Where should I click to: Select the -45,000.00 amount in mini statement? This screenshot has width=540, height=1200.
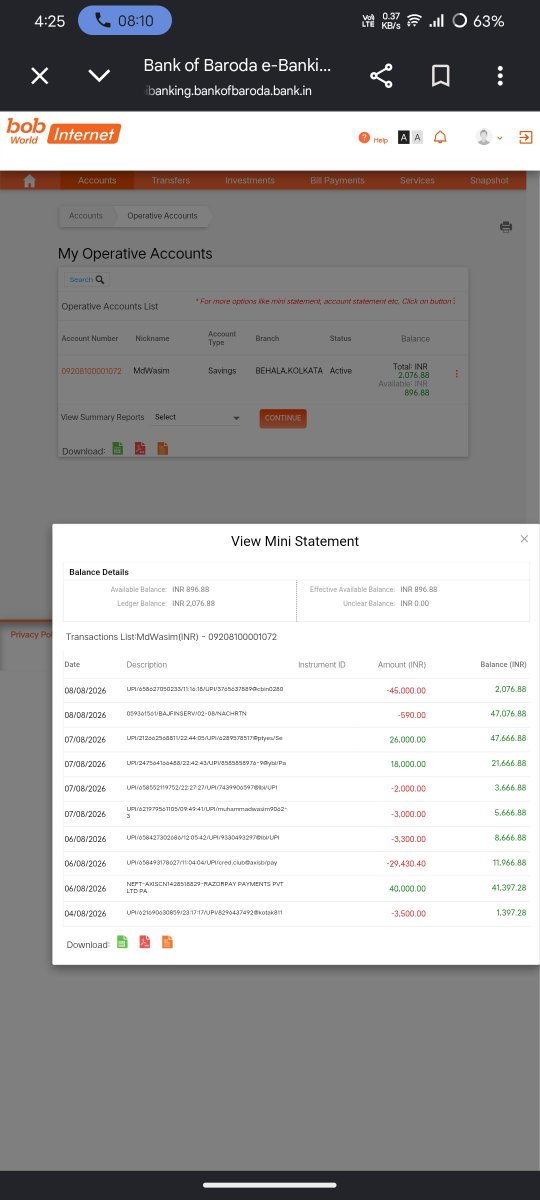[406, 690]
